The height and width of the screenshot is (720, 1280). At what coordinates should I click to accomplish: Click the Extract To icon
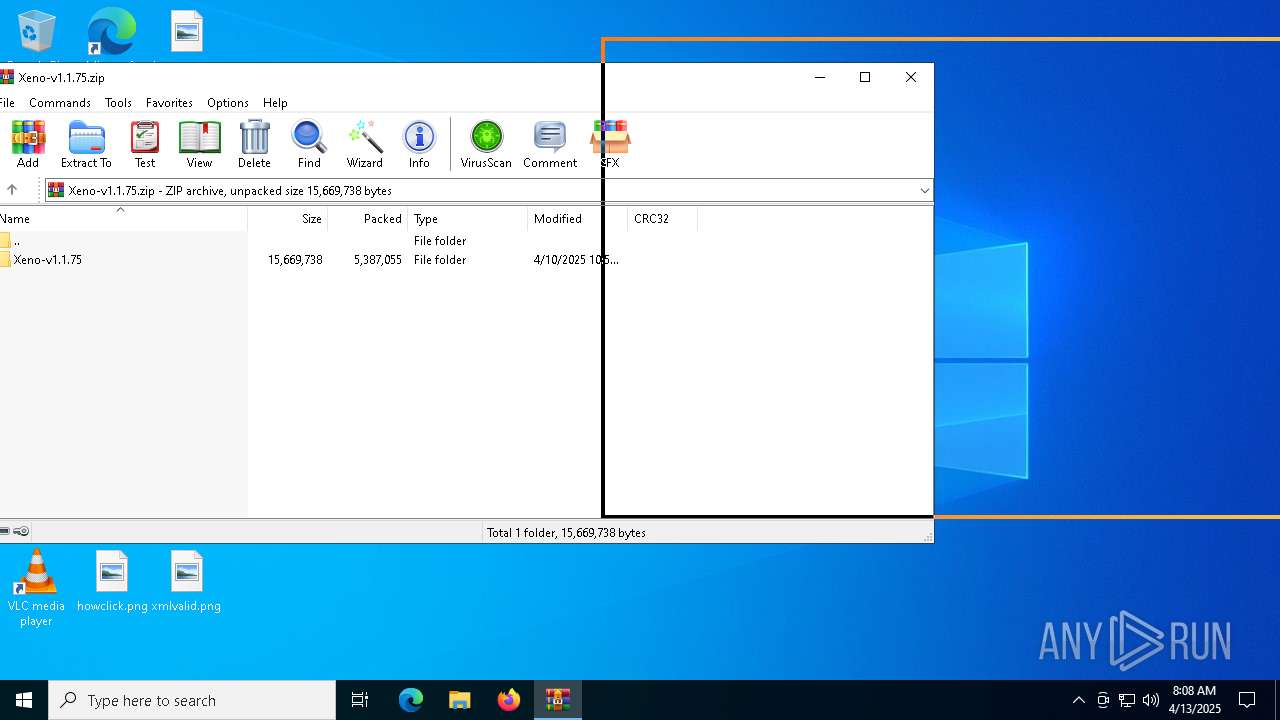click(x=86, y=144)
